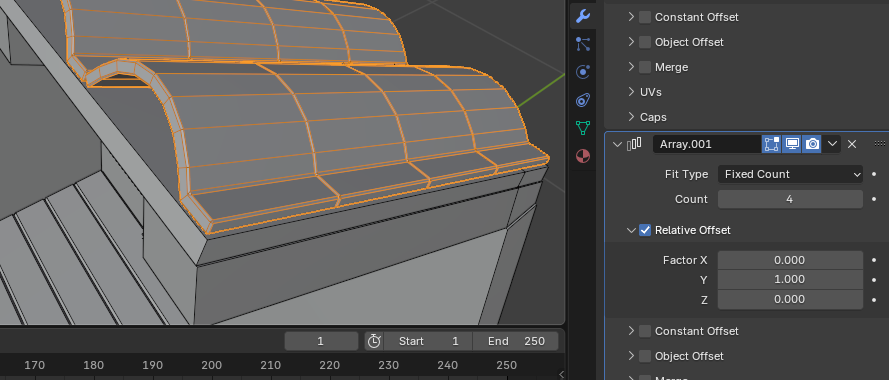
Task: Jump to frame 200 on timeline ruler
Action: coord(211,365)
